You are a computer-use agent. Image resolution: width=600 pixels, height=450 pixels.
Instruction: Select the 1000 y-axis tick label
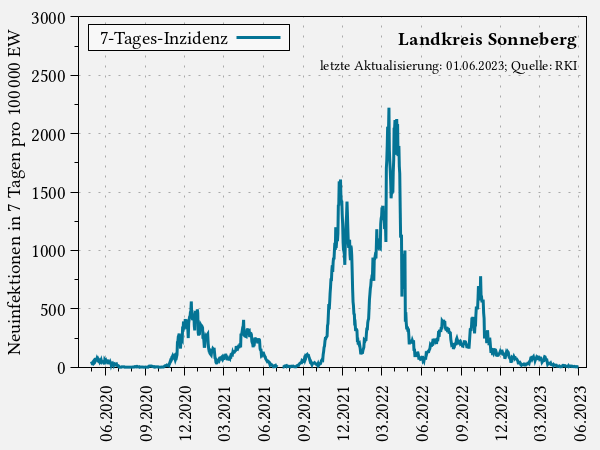(48, 251)
